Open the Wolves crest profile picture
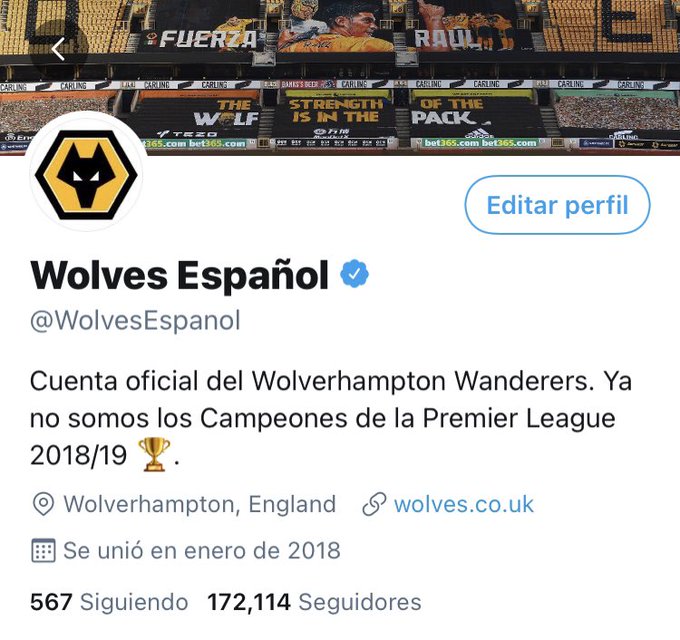The width and height of the screenshot is (680, 640). coord(86,174)
